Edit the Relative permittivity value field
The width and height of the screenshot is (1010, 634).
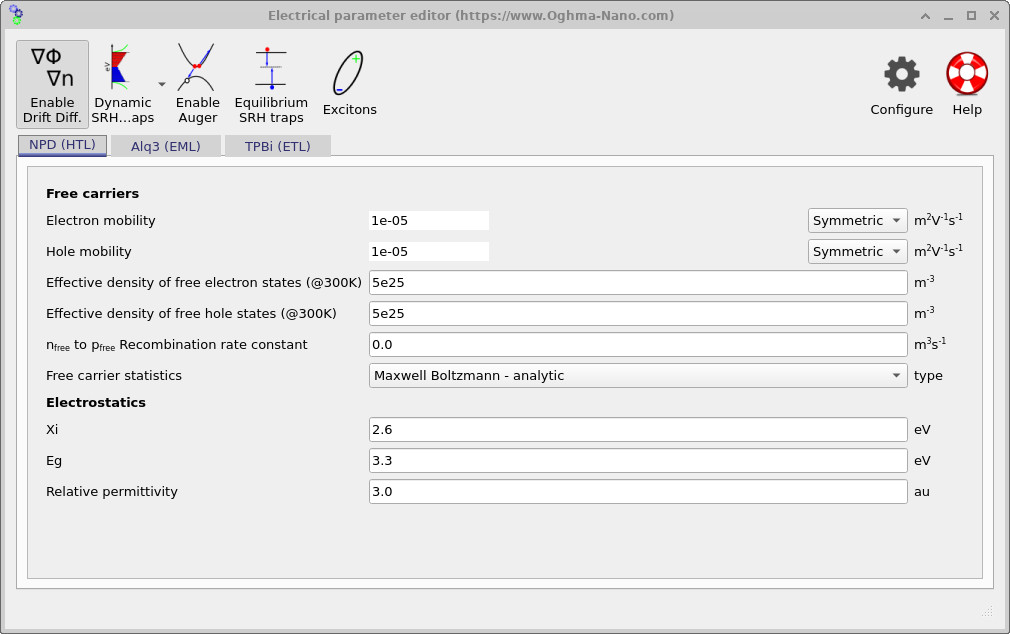[x=637, y=491]
